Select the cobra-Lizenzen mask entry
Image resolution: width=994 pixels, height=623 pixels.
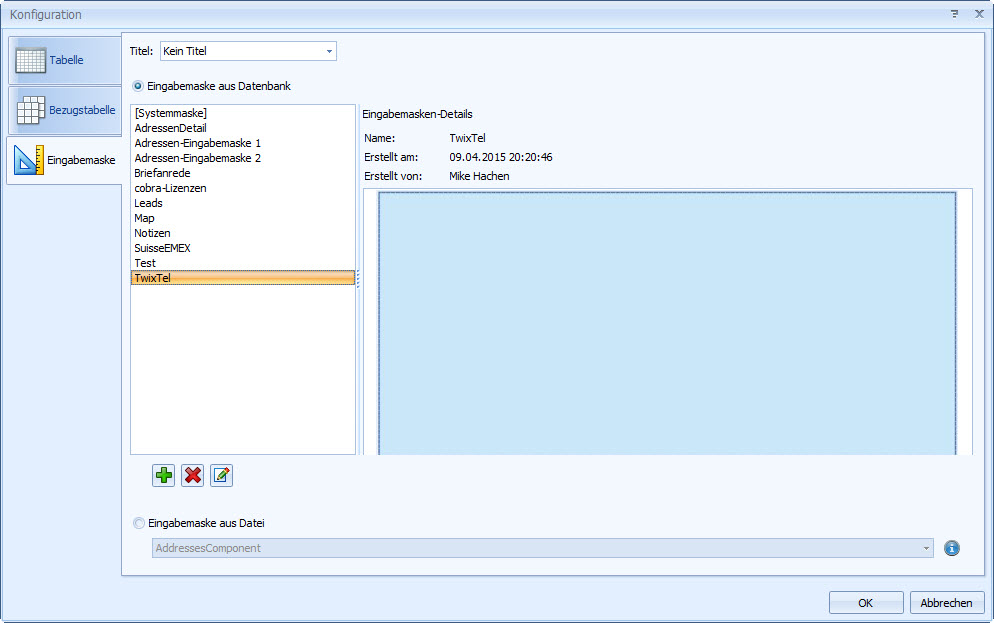pyautogui.click(x=170, y=188)
